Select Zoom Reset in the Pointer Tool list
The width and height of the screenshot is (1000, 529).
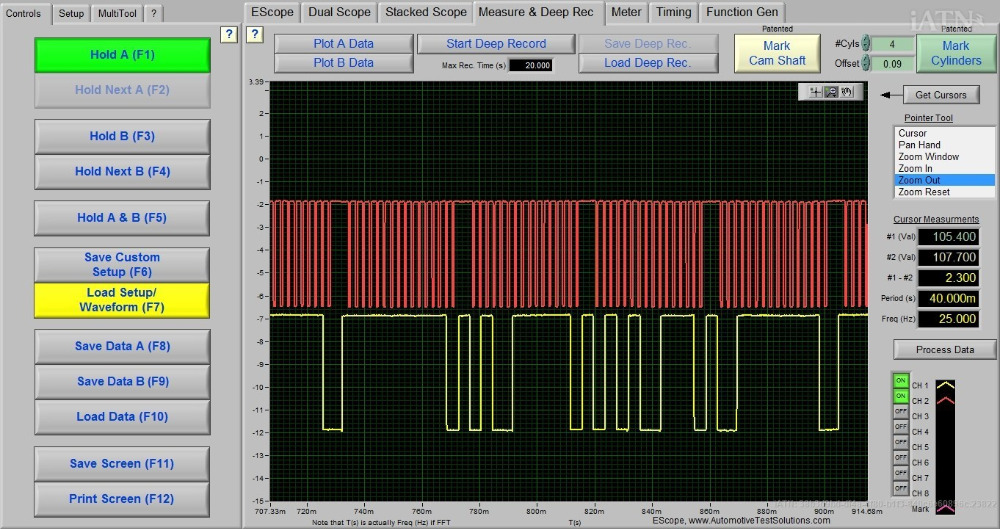pyautogui.click(x=925, y=192)
